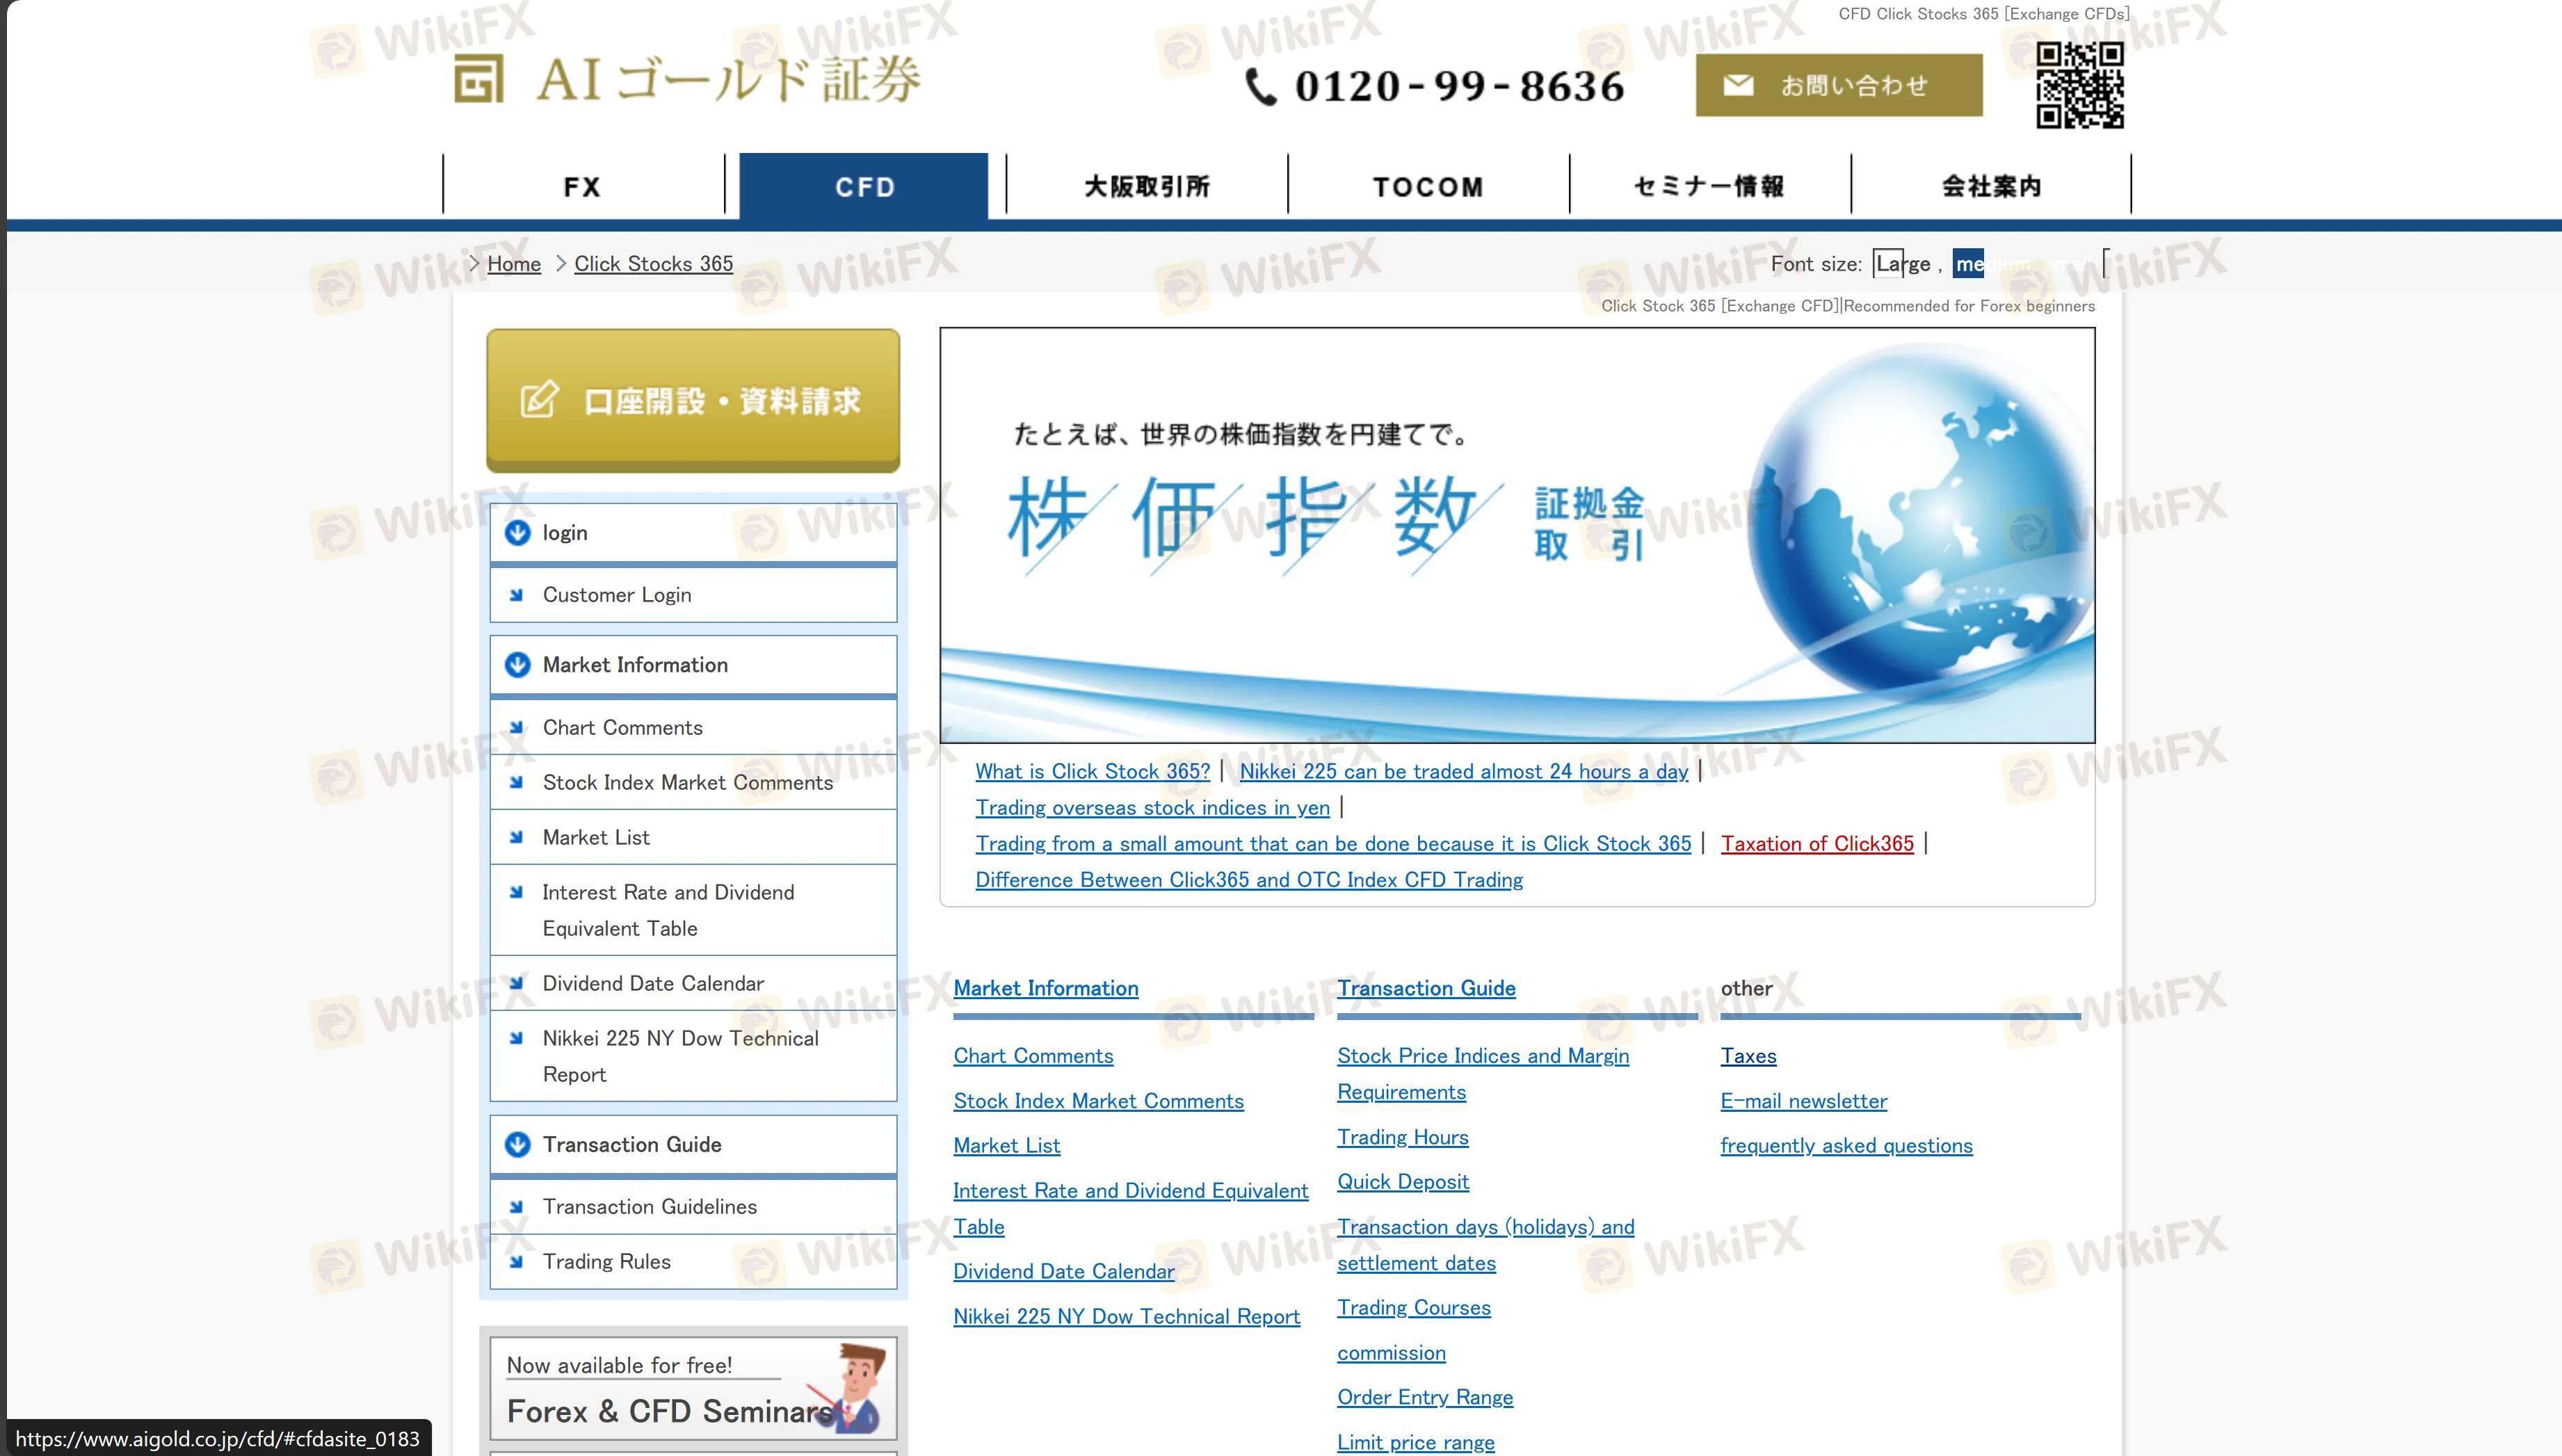Click the phone number 0120-99-8636
Image resolution: width=2562 pixels, height=1456 pixels.
point(1434,86)
